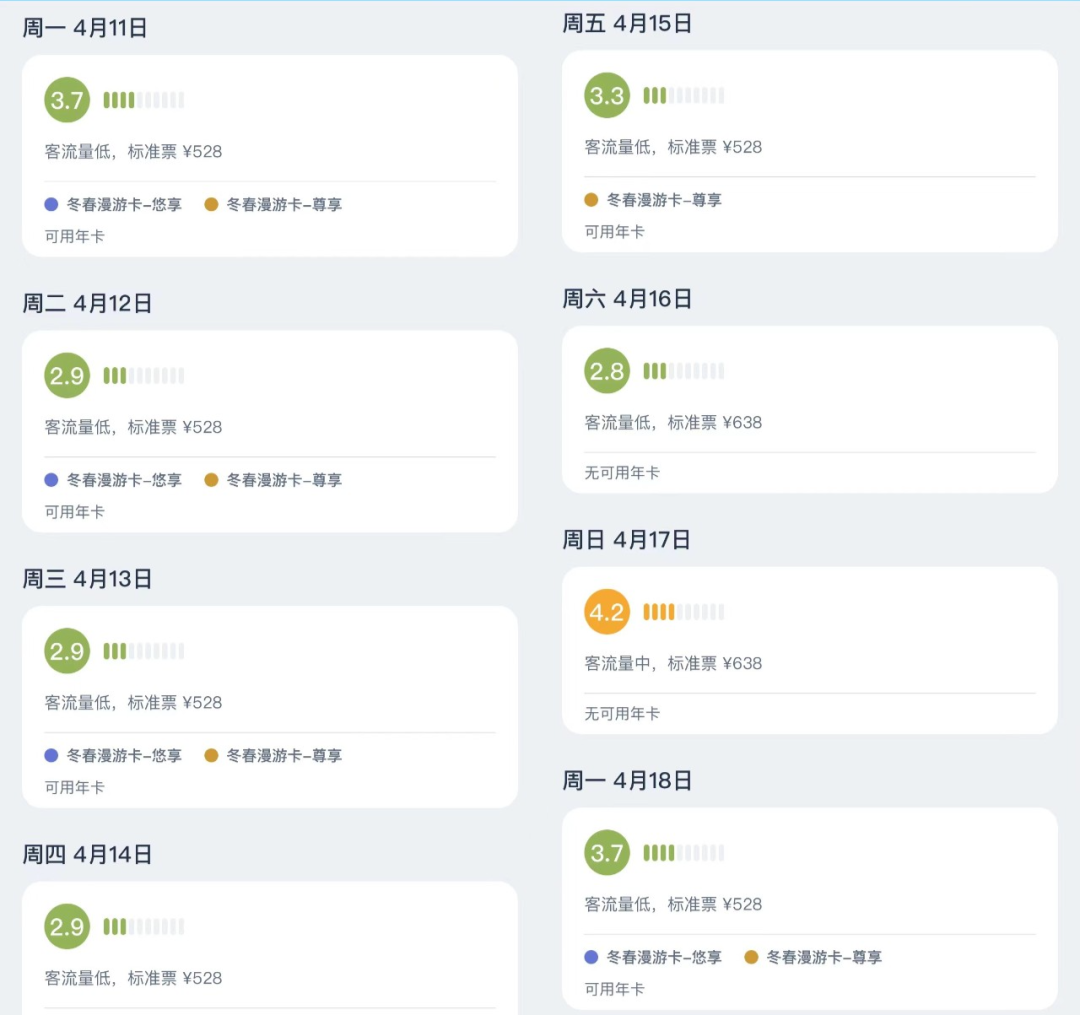Select 冬春漫游卡-悠享 on April 18 card

pos(664,957)
